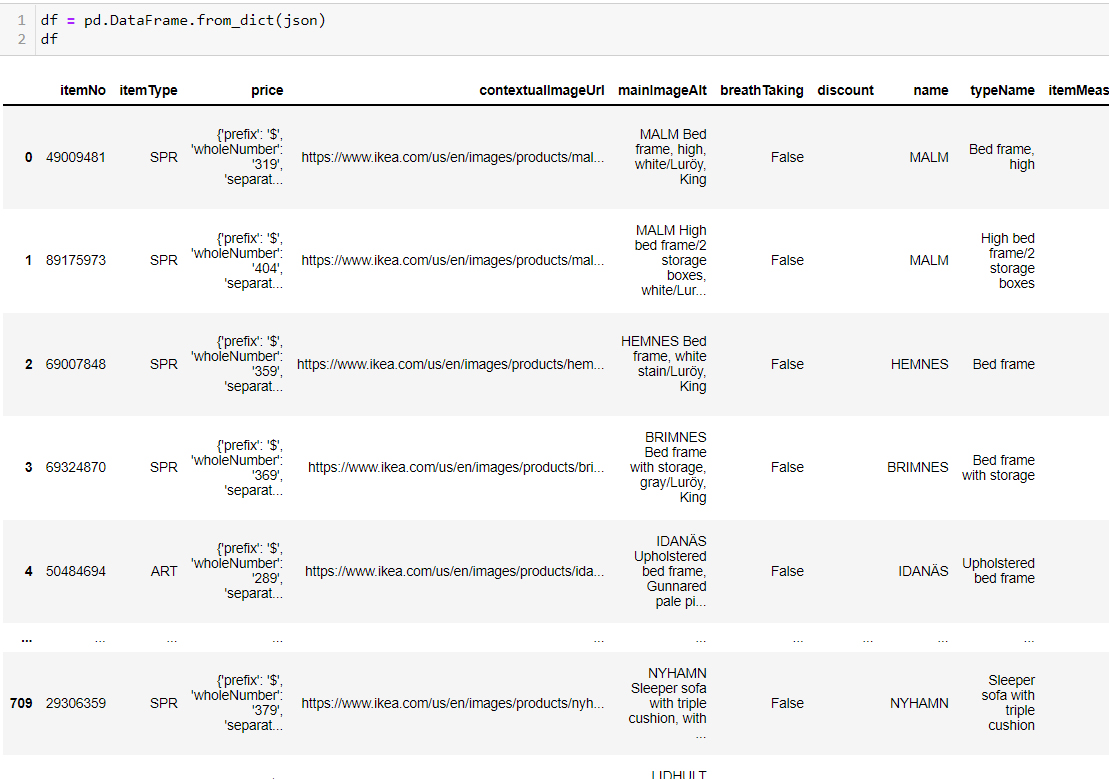Click the BRIMNES row's False breathTaking value
Viewport: 1109px width, 779px height.
click(787, 467)
